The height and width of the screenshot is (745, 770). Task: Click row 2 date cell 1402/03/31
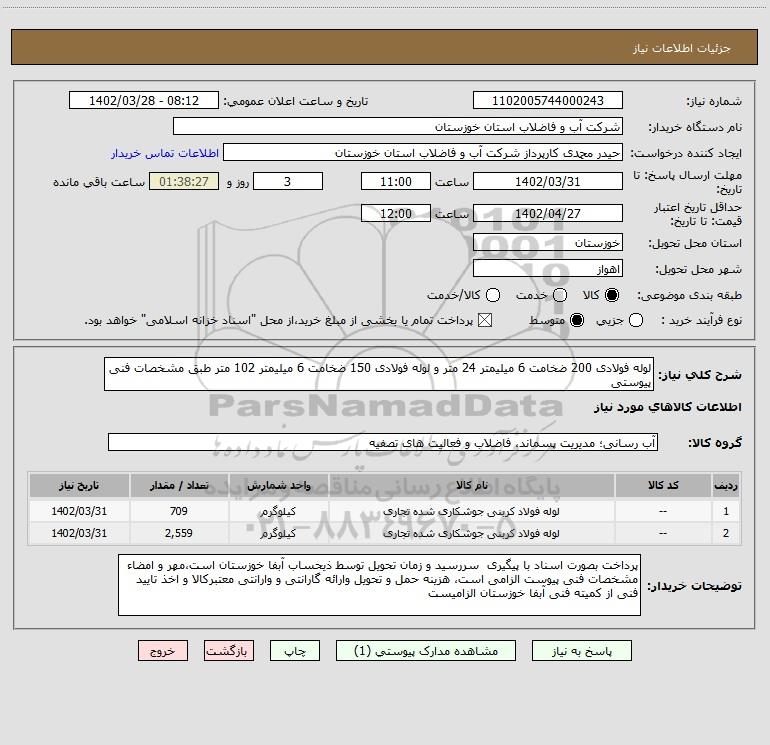tap(79, 533)
